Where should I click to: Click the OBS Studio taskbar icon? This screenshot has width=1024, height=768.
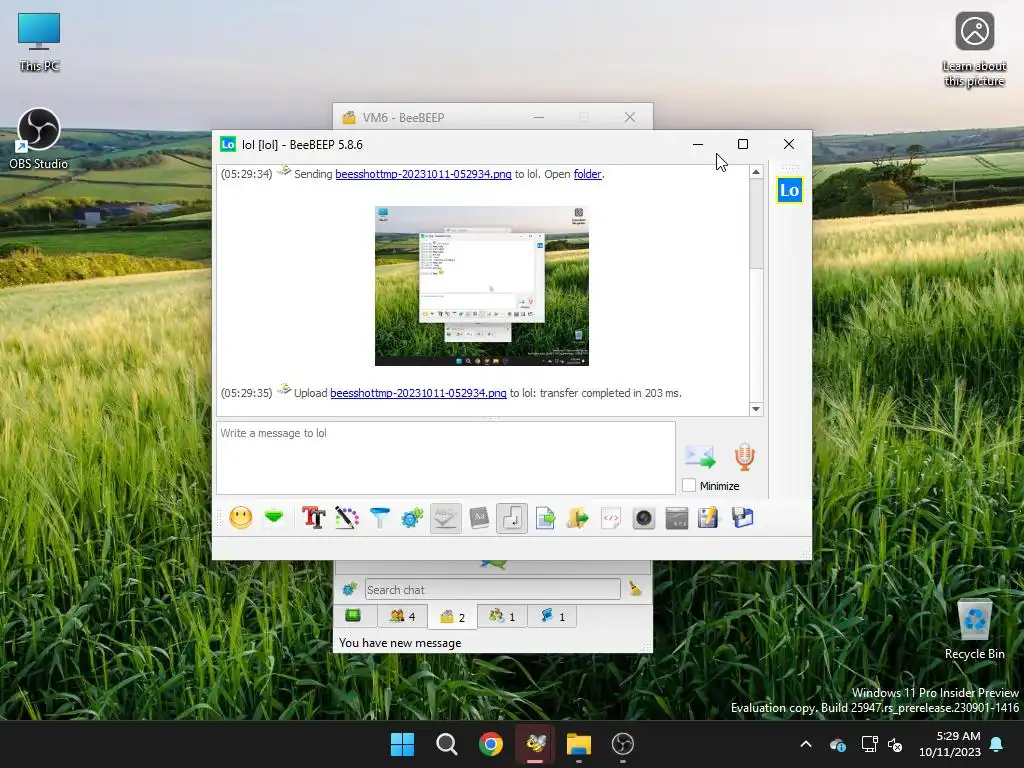point(622,744)
